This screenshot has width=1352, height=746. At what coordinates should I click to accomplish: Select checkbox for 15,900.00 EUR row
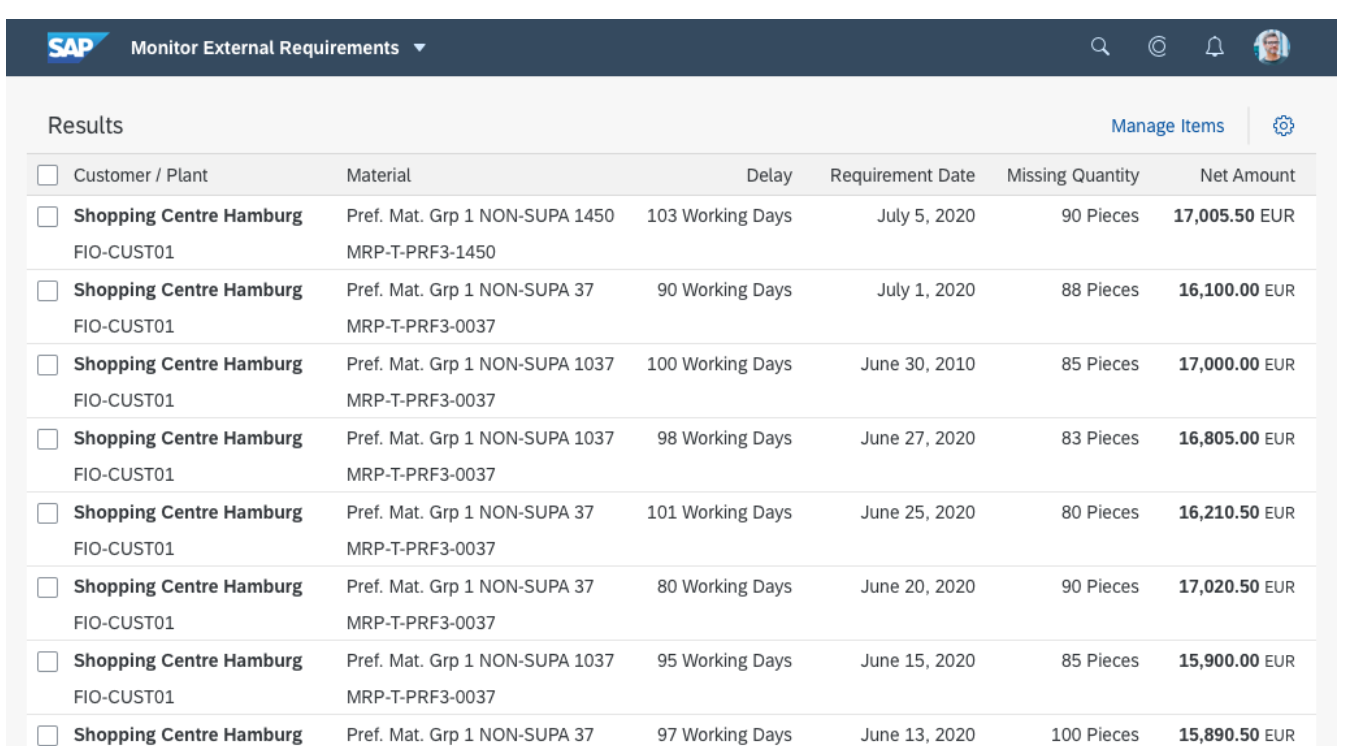(x=47, y=660)
